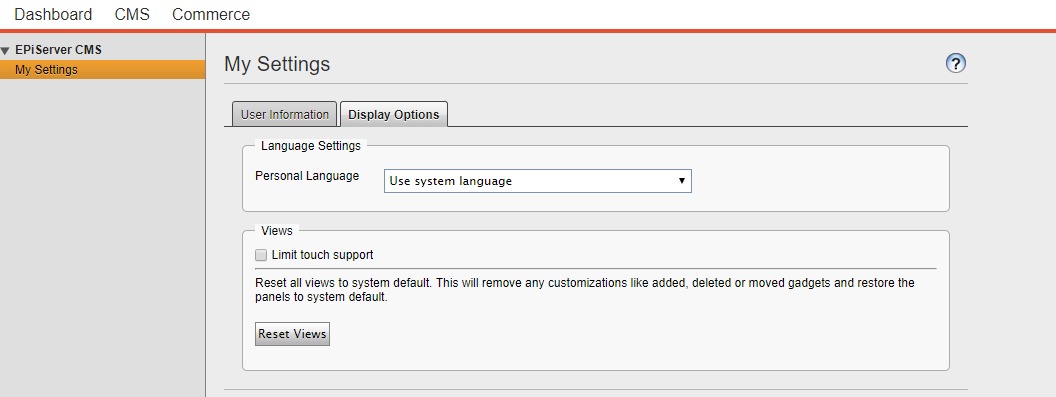Click the Reset Views button
This screenshot has width=1056, height=397.
click(x=292, y=334)
